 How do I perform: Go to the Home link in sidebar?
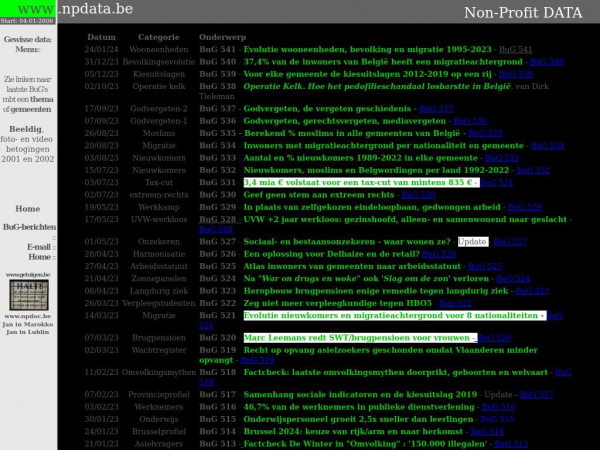click(x=28, y=209)
